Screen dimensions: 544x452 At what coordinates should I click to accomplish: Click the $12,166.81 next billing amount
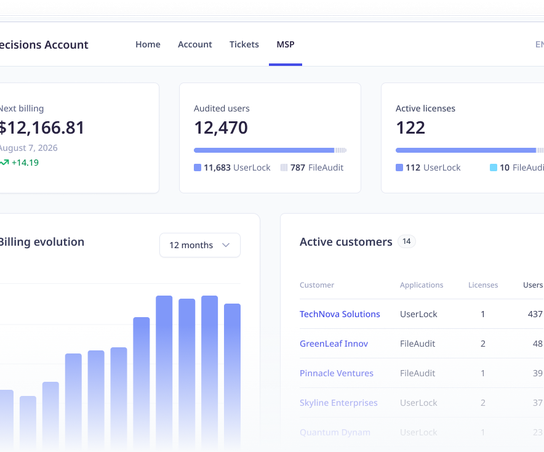tap(42, 128)
